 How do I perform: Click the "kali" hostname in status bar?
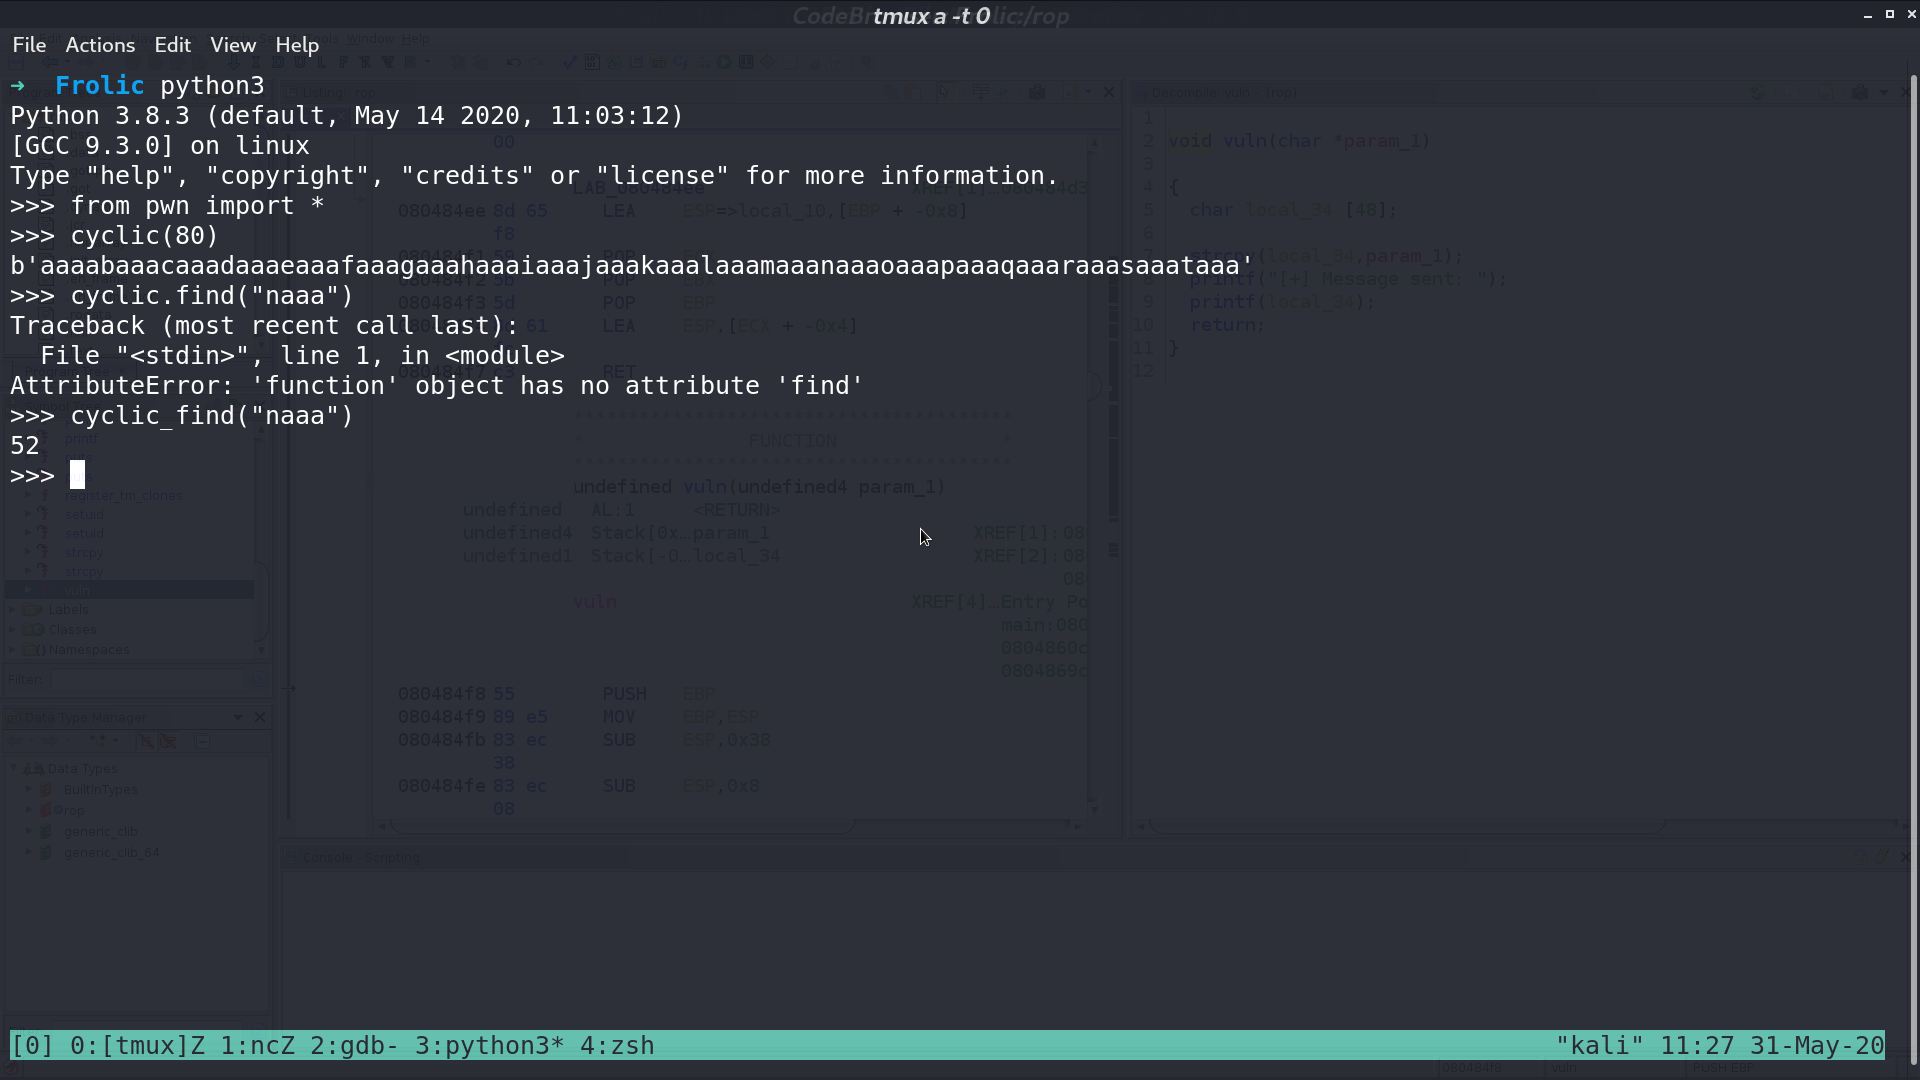[x=1600, y=1046]
